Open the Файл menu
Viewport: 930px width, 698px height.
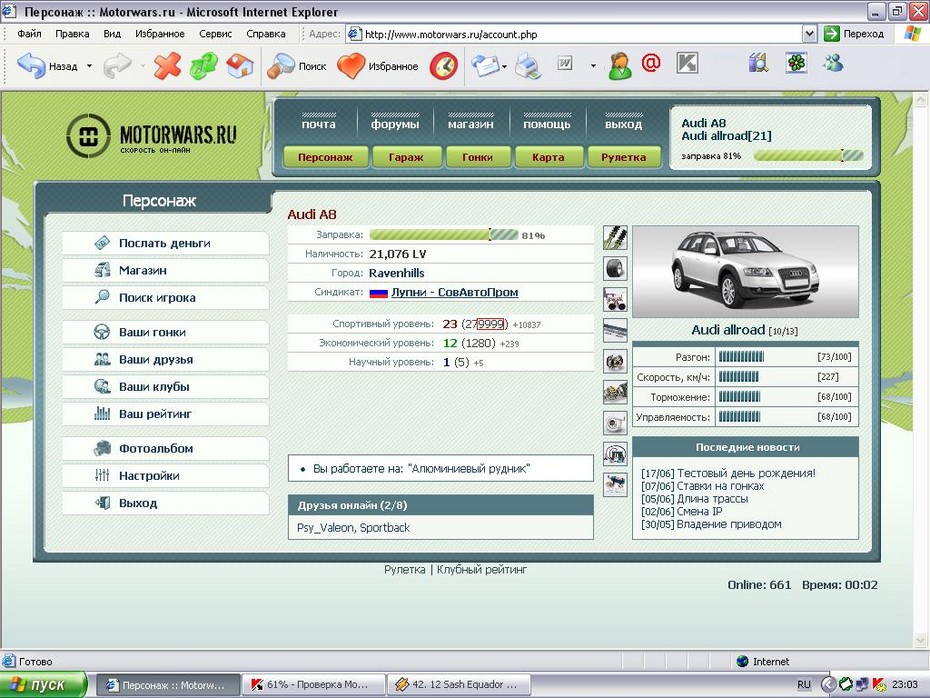(x=29, y=34)
